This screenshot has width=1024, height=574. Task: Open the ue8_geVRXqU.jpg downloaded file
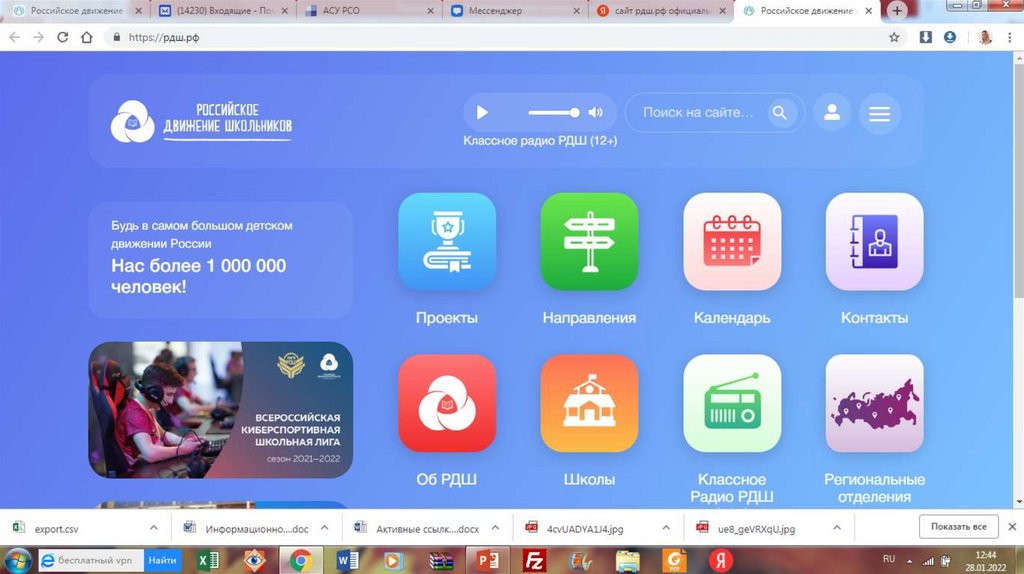[756, 528]
